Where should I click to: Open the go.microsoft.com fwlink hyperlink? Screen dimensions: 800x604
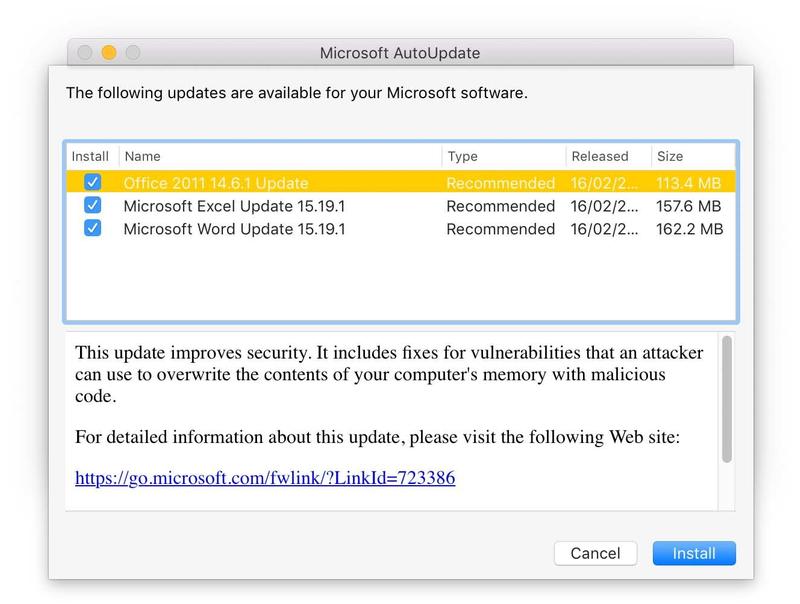click(x=265, y=478)
